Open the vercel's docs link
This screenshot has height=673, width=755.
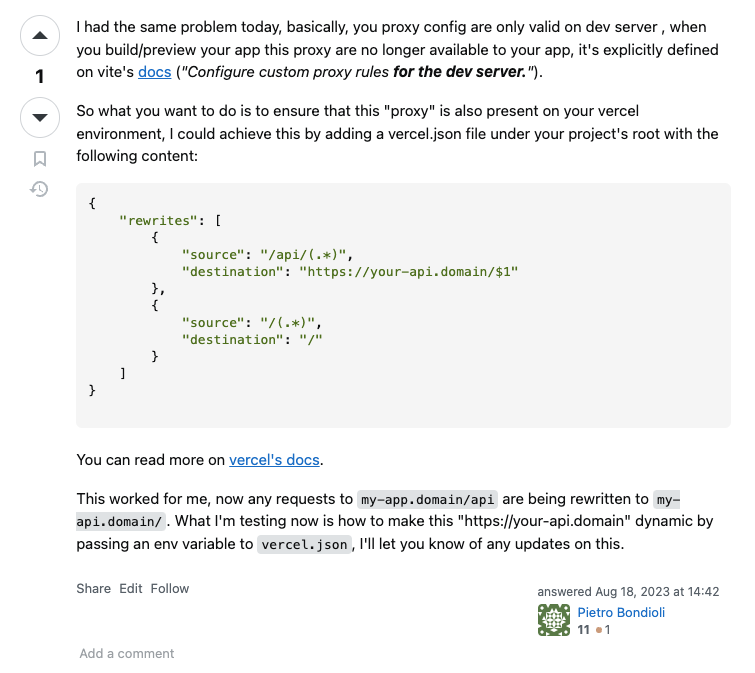(274, 460)
